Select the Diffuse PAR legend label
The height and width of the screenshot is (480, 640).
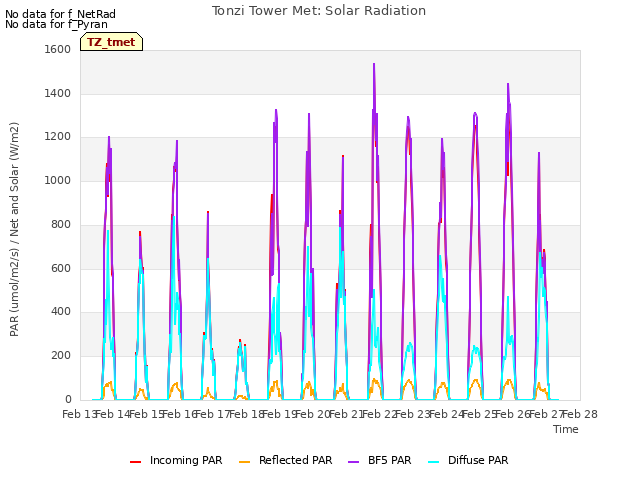[x=478, y=460]
